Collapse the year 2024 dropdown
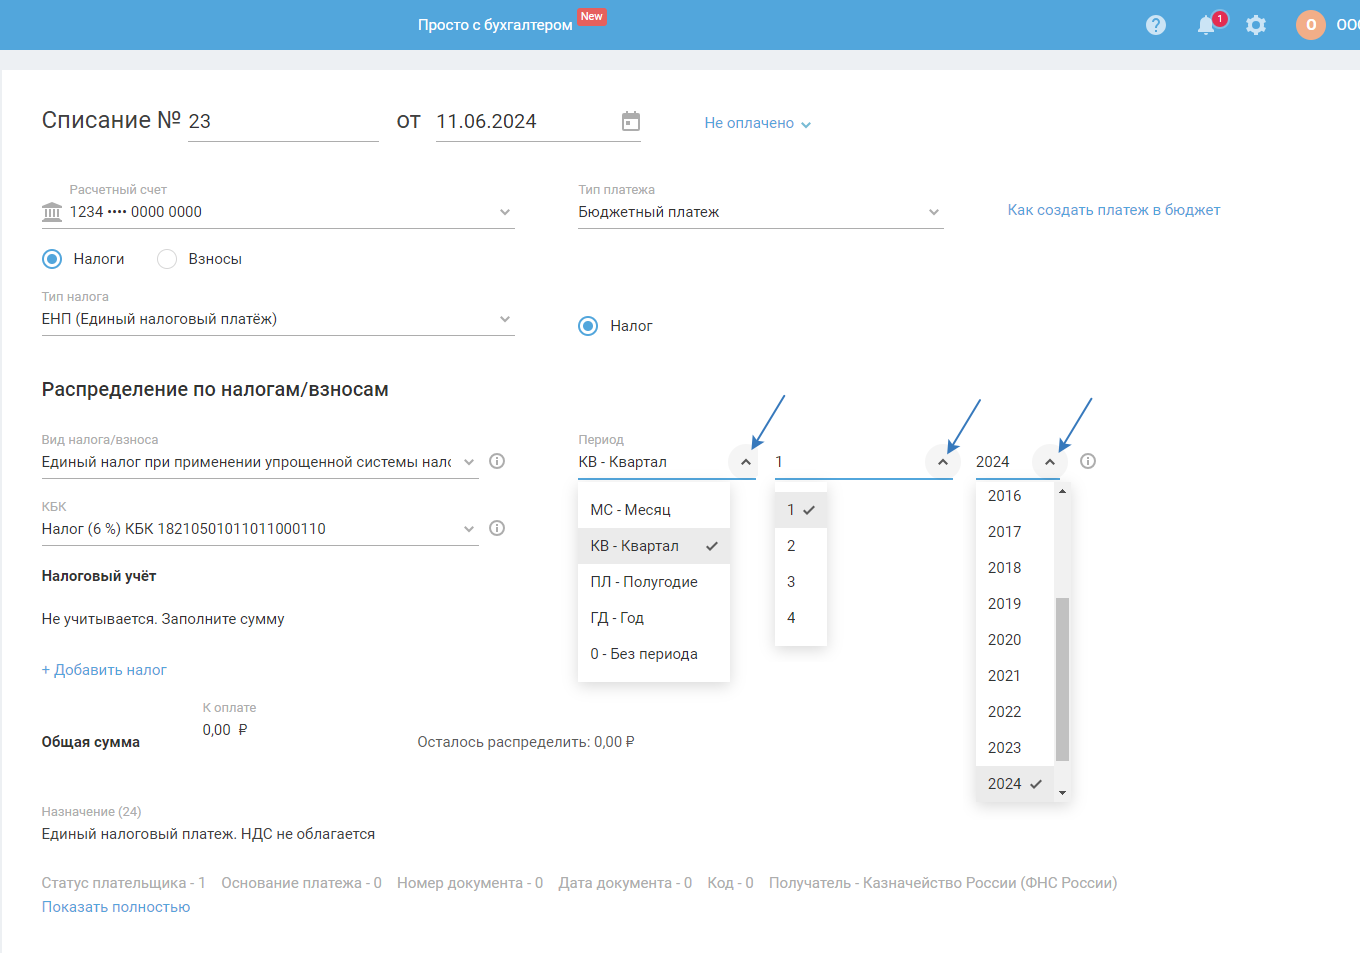Image resolution: width=1360 pixels, height=953 pixels. point(1049,462)
